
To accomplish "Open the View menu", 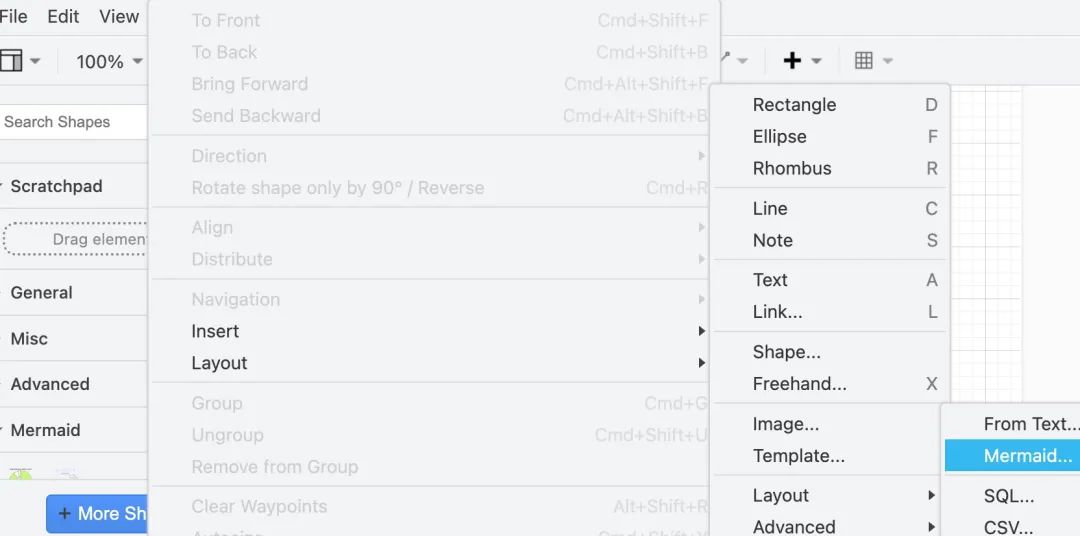I will (119, 17).
